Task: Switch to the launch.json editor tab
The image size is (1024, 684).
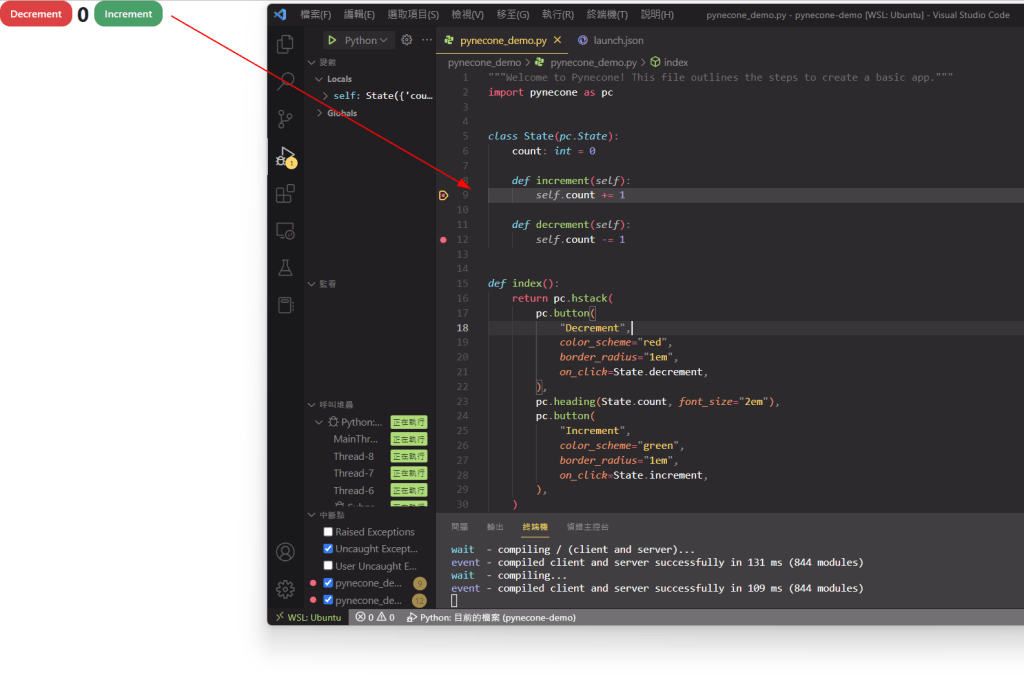Action: point(611,40)
